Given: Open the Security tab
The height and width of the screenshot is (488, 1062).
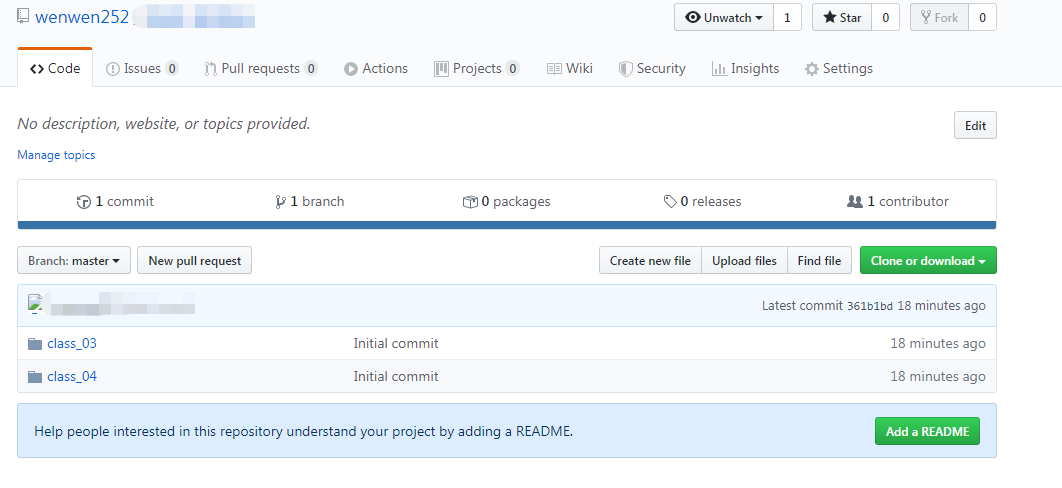Looking at the screenshot, I should coord(652,68).
